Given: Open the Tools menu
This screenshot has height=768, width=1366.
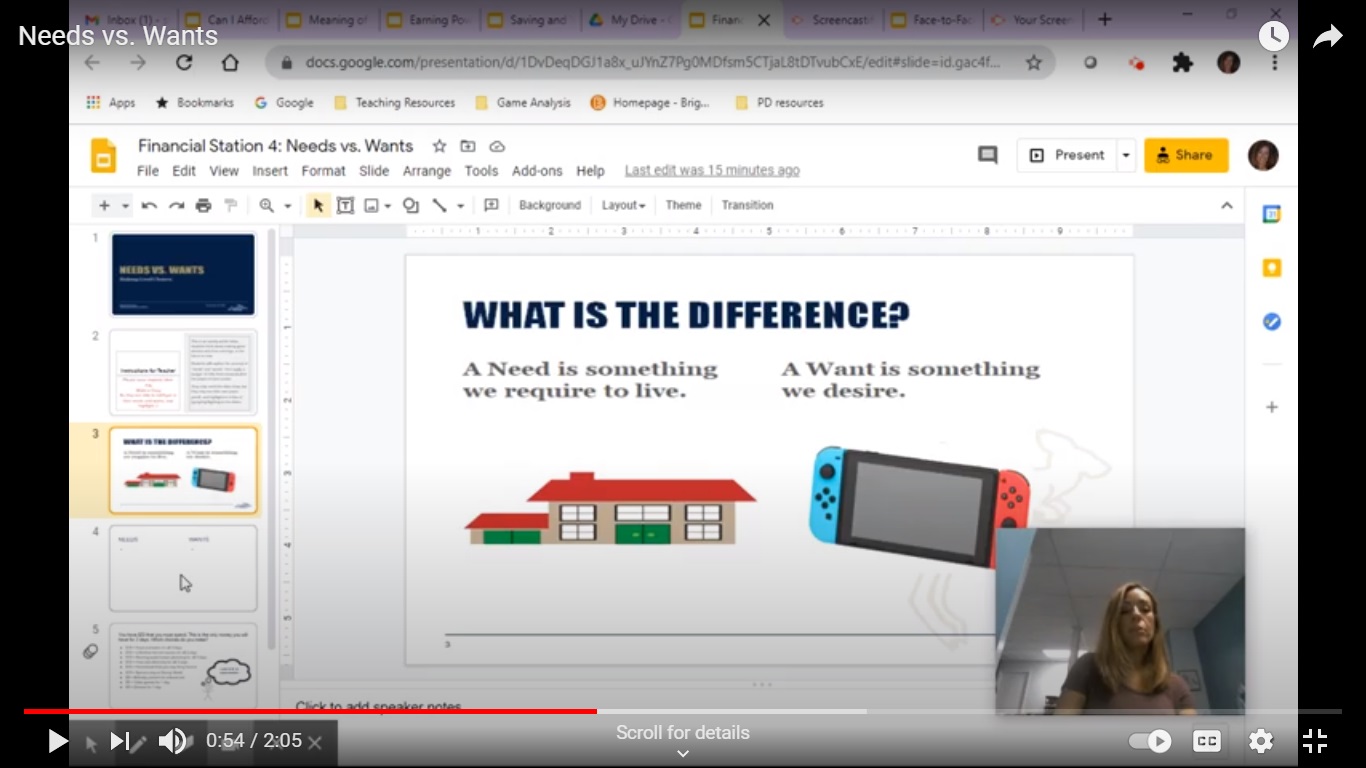Looking at the screenshot, I should coord(481,171).
